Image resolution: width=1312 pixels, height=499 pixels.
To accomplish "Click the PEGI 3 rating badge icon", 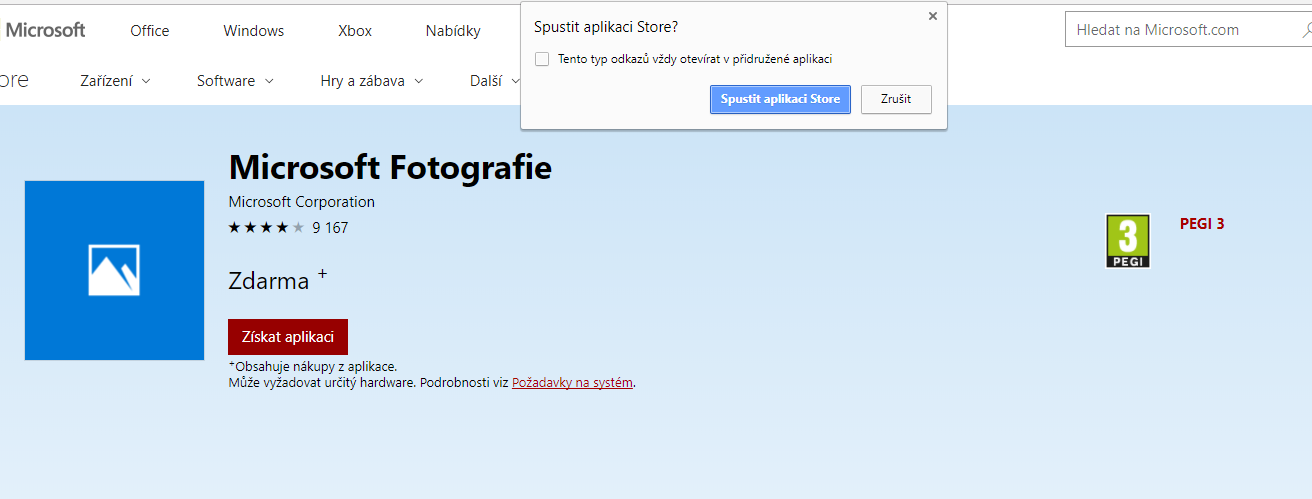I will coord(1128,241).
